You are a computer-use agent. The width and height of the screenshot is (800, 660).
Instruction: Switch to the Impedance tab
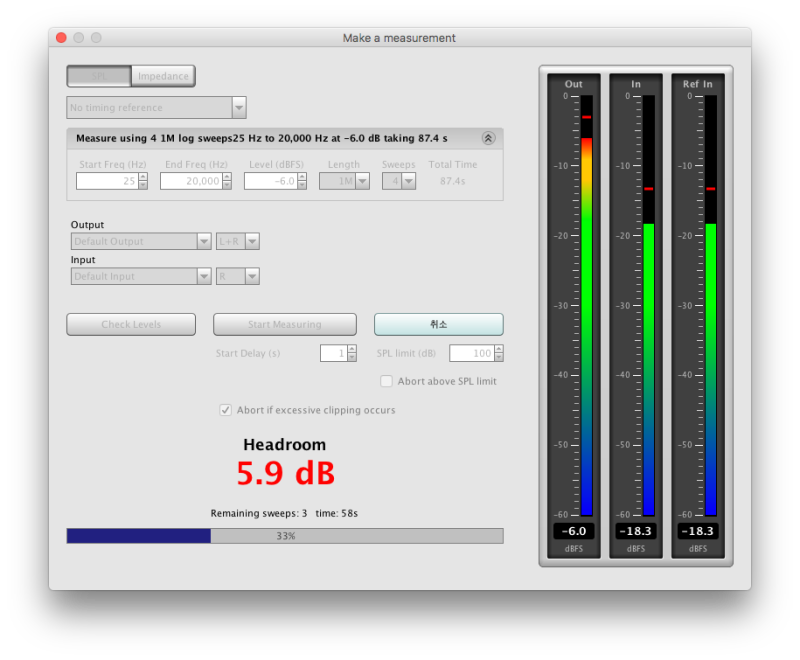pos(163,76)
